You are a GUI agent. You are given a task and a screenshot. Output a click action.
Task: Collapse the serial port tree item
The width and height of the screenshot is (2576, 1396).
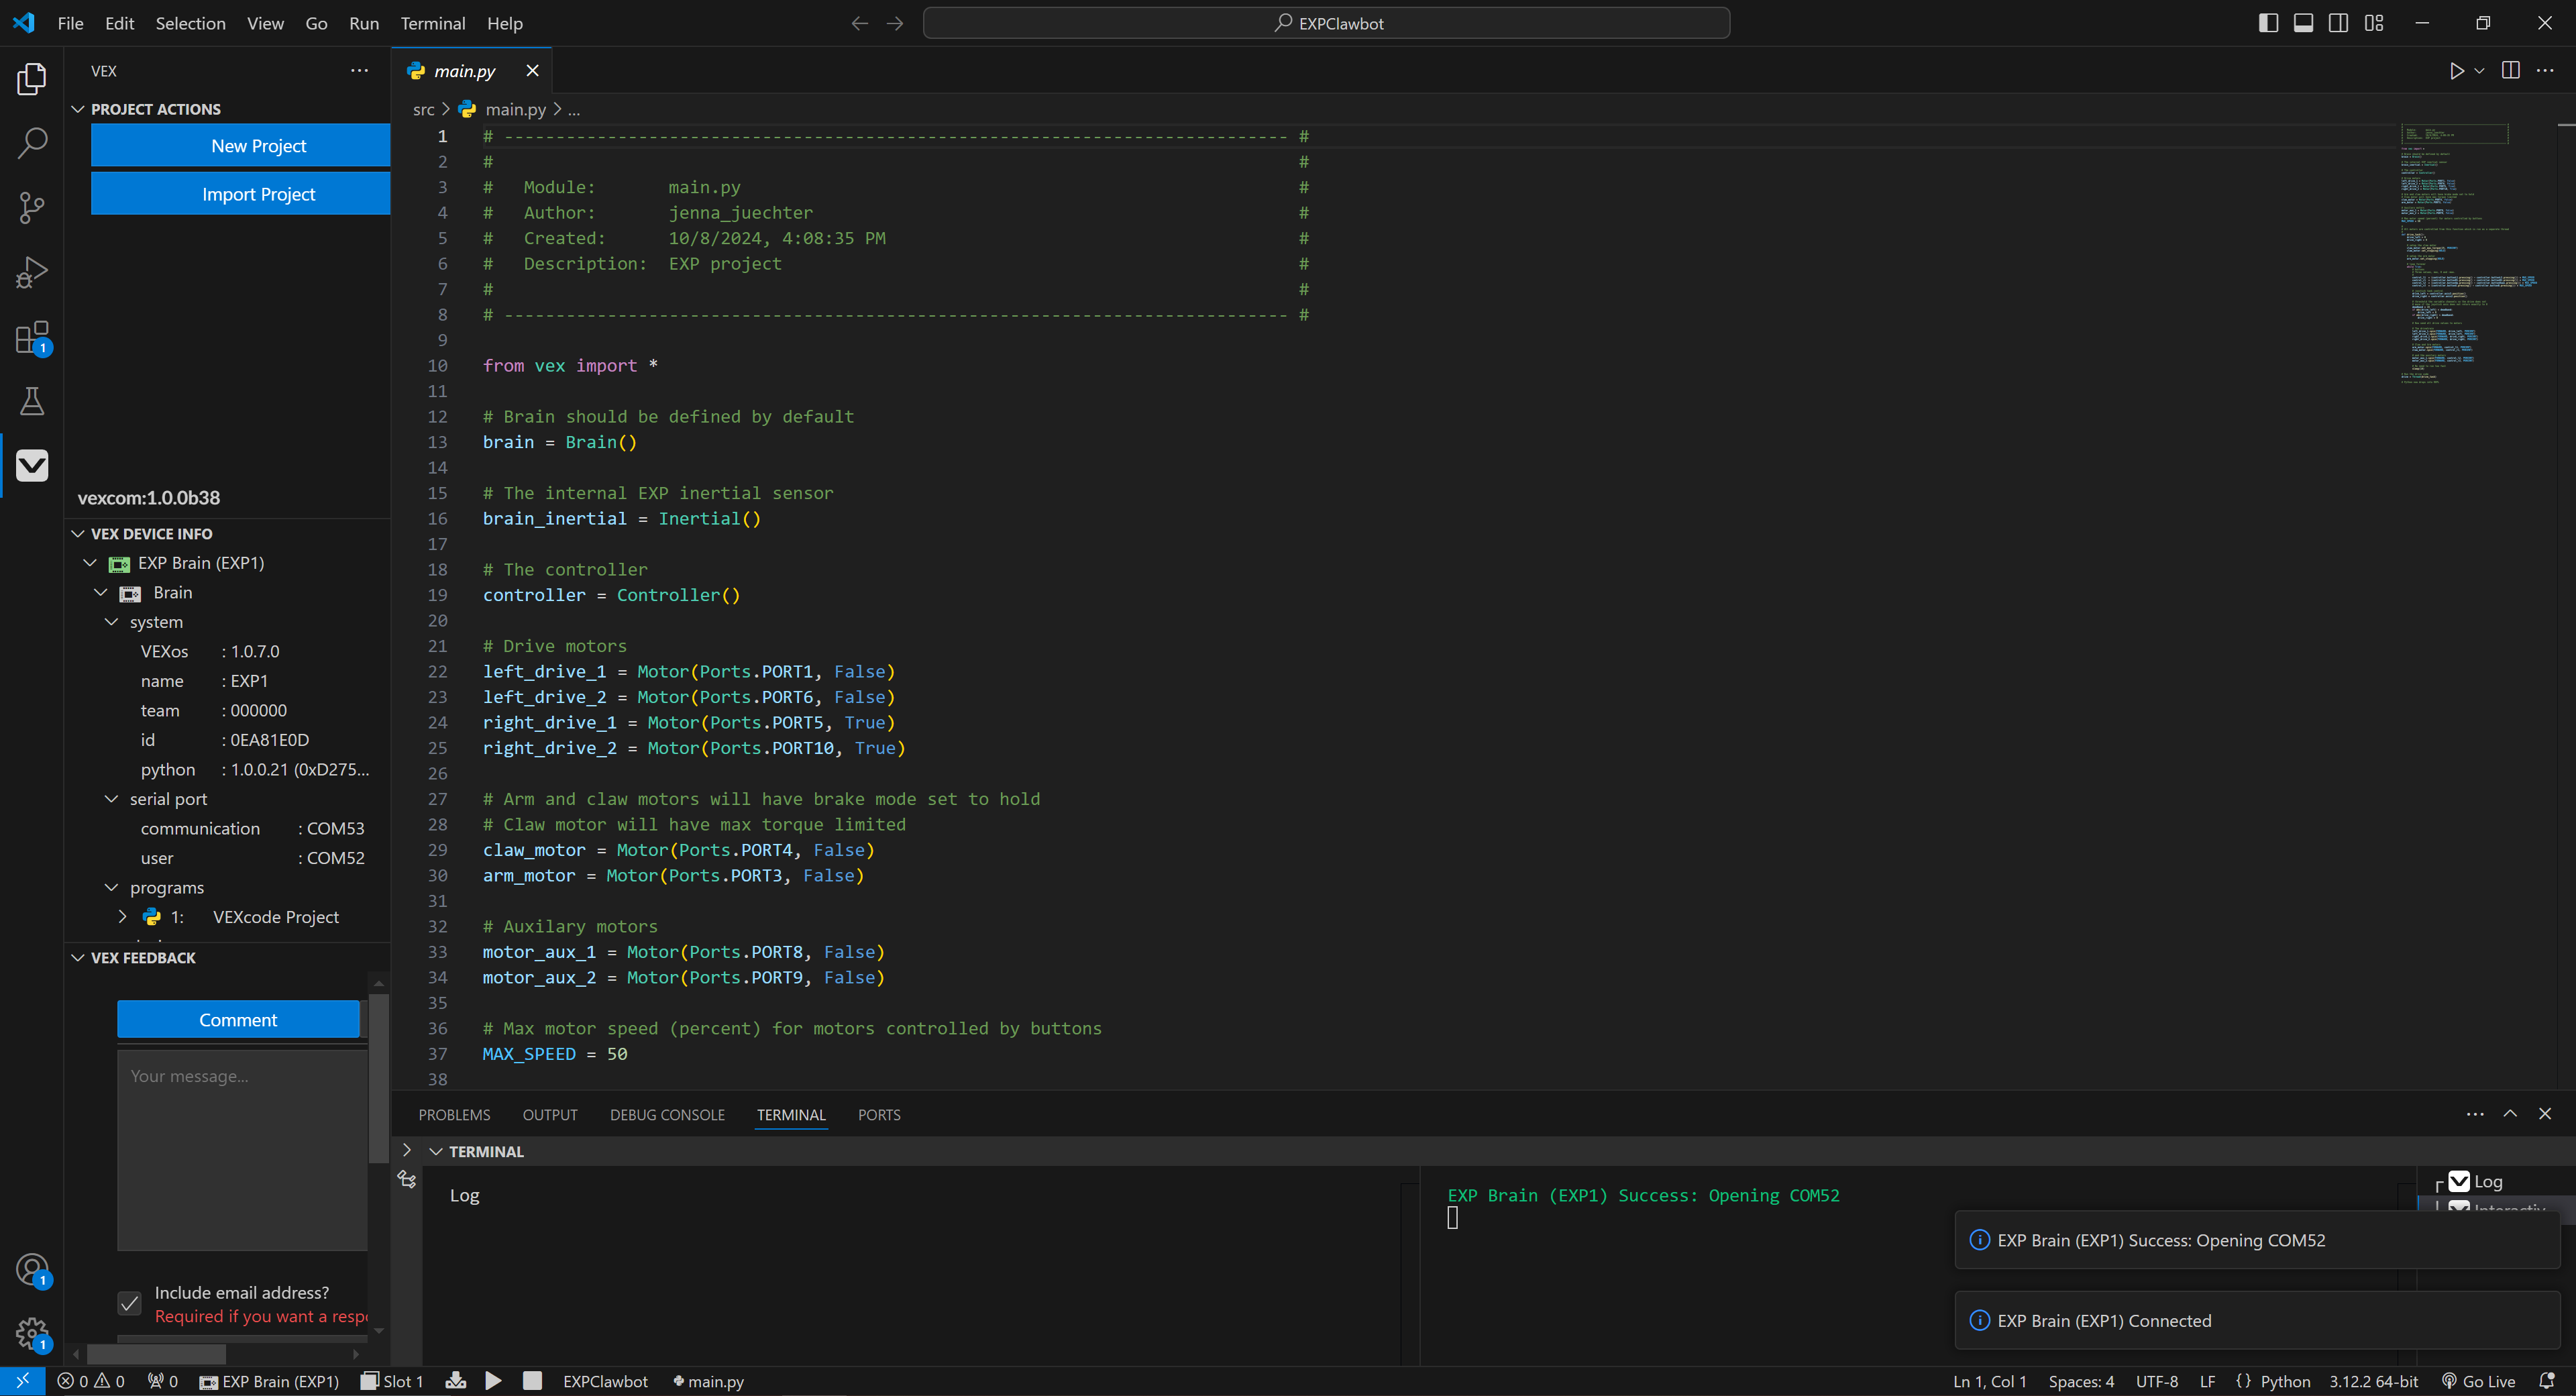click(112, 799)
